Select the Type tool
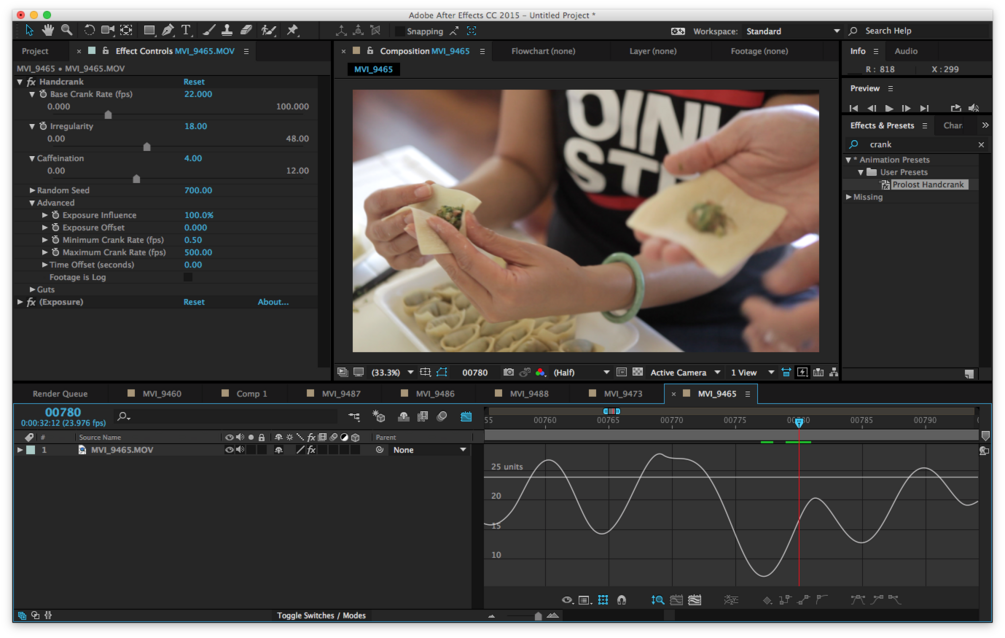 186,30
